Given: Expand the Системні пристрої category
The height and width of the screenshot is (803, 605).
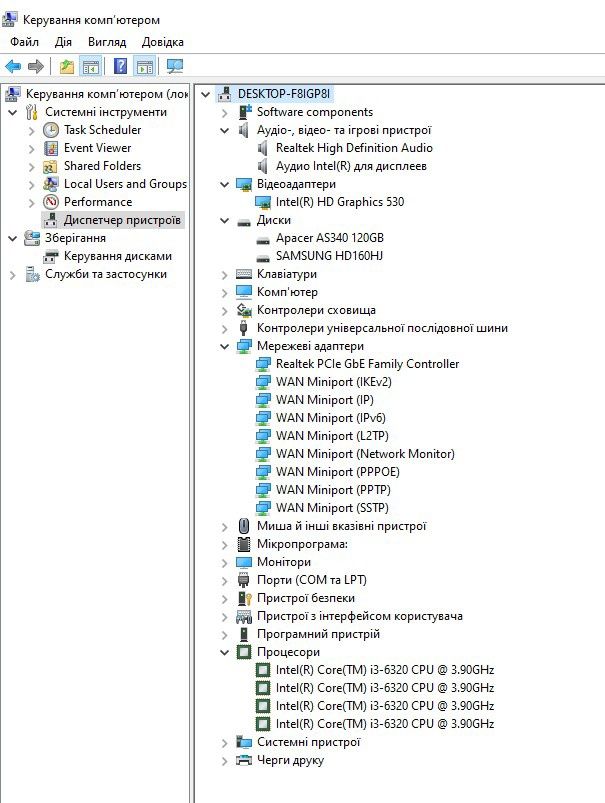Looking at the screenshot, I should click(224, 743).
